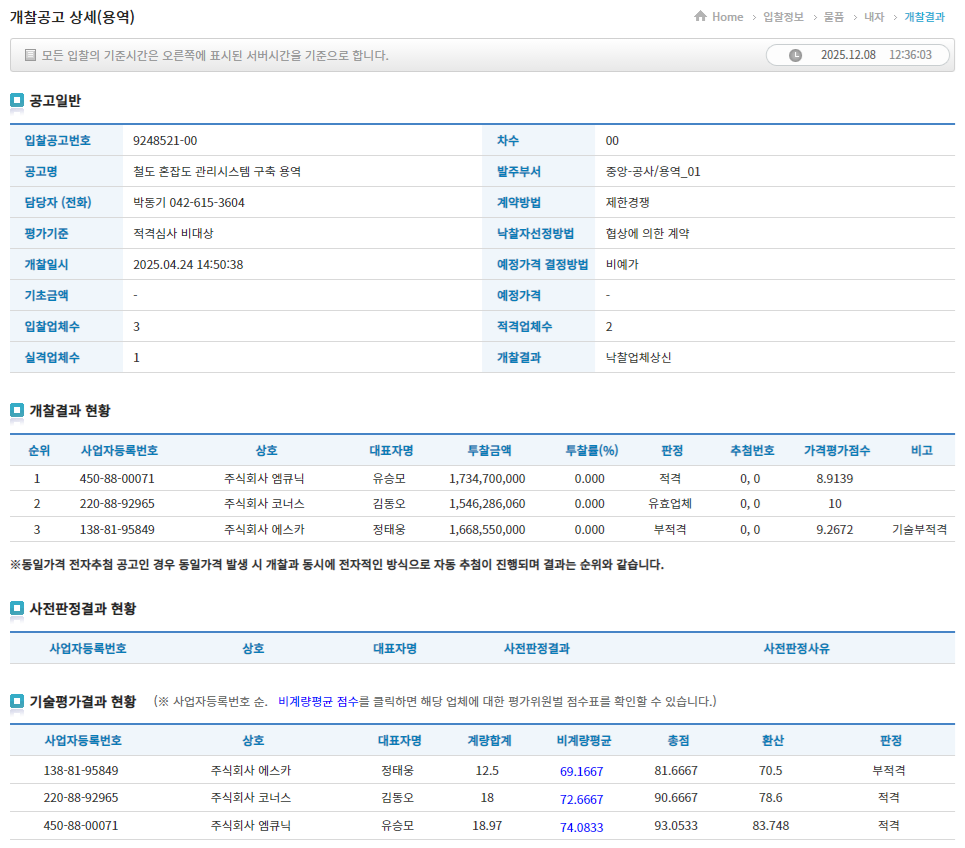
Task: Go to 입찰정보 breadcrumb
Action: 783,17
